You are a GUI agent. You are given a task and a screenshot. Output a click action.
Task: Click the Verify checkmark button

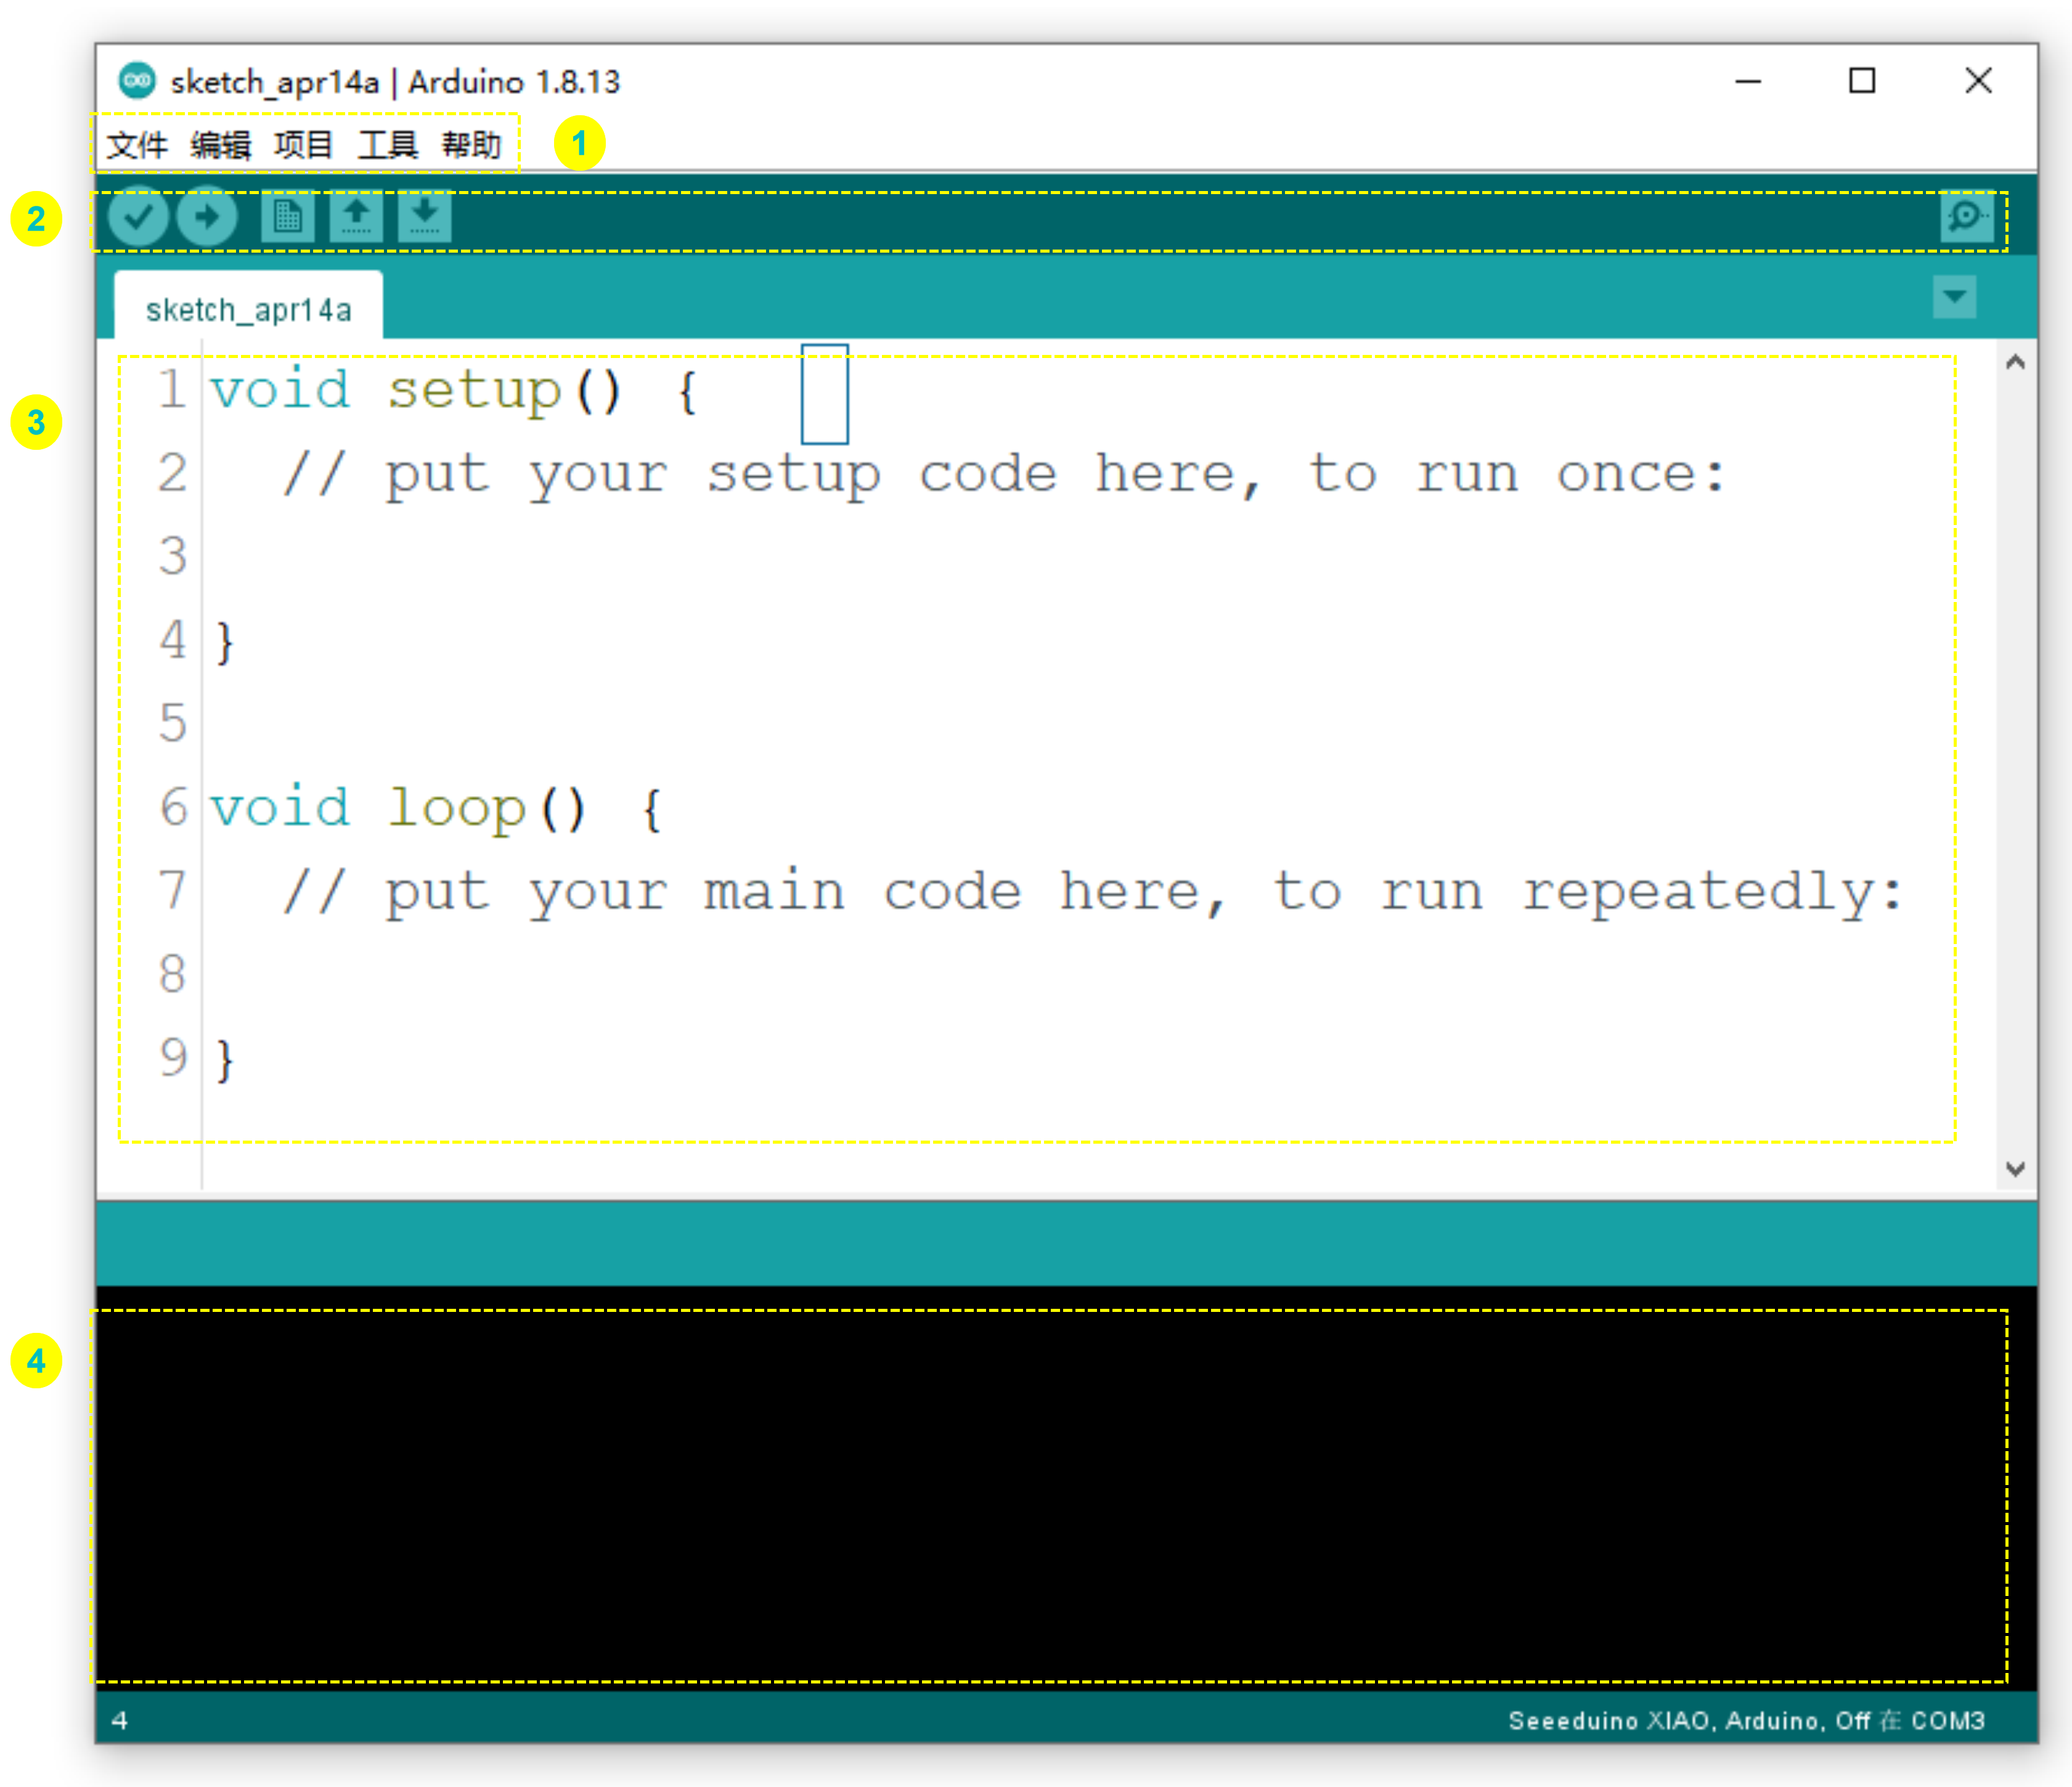pyautogui.click(x=138, y=216)
